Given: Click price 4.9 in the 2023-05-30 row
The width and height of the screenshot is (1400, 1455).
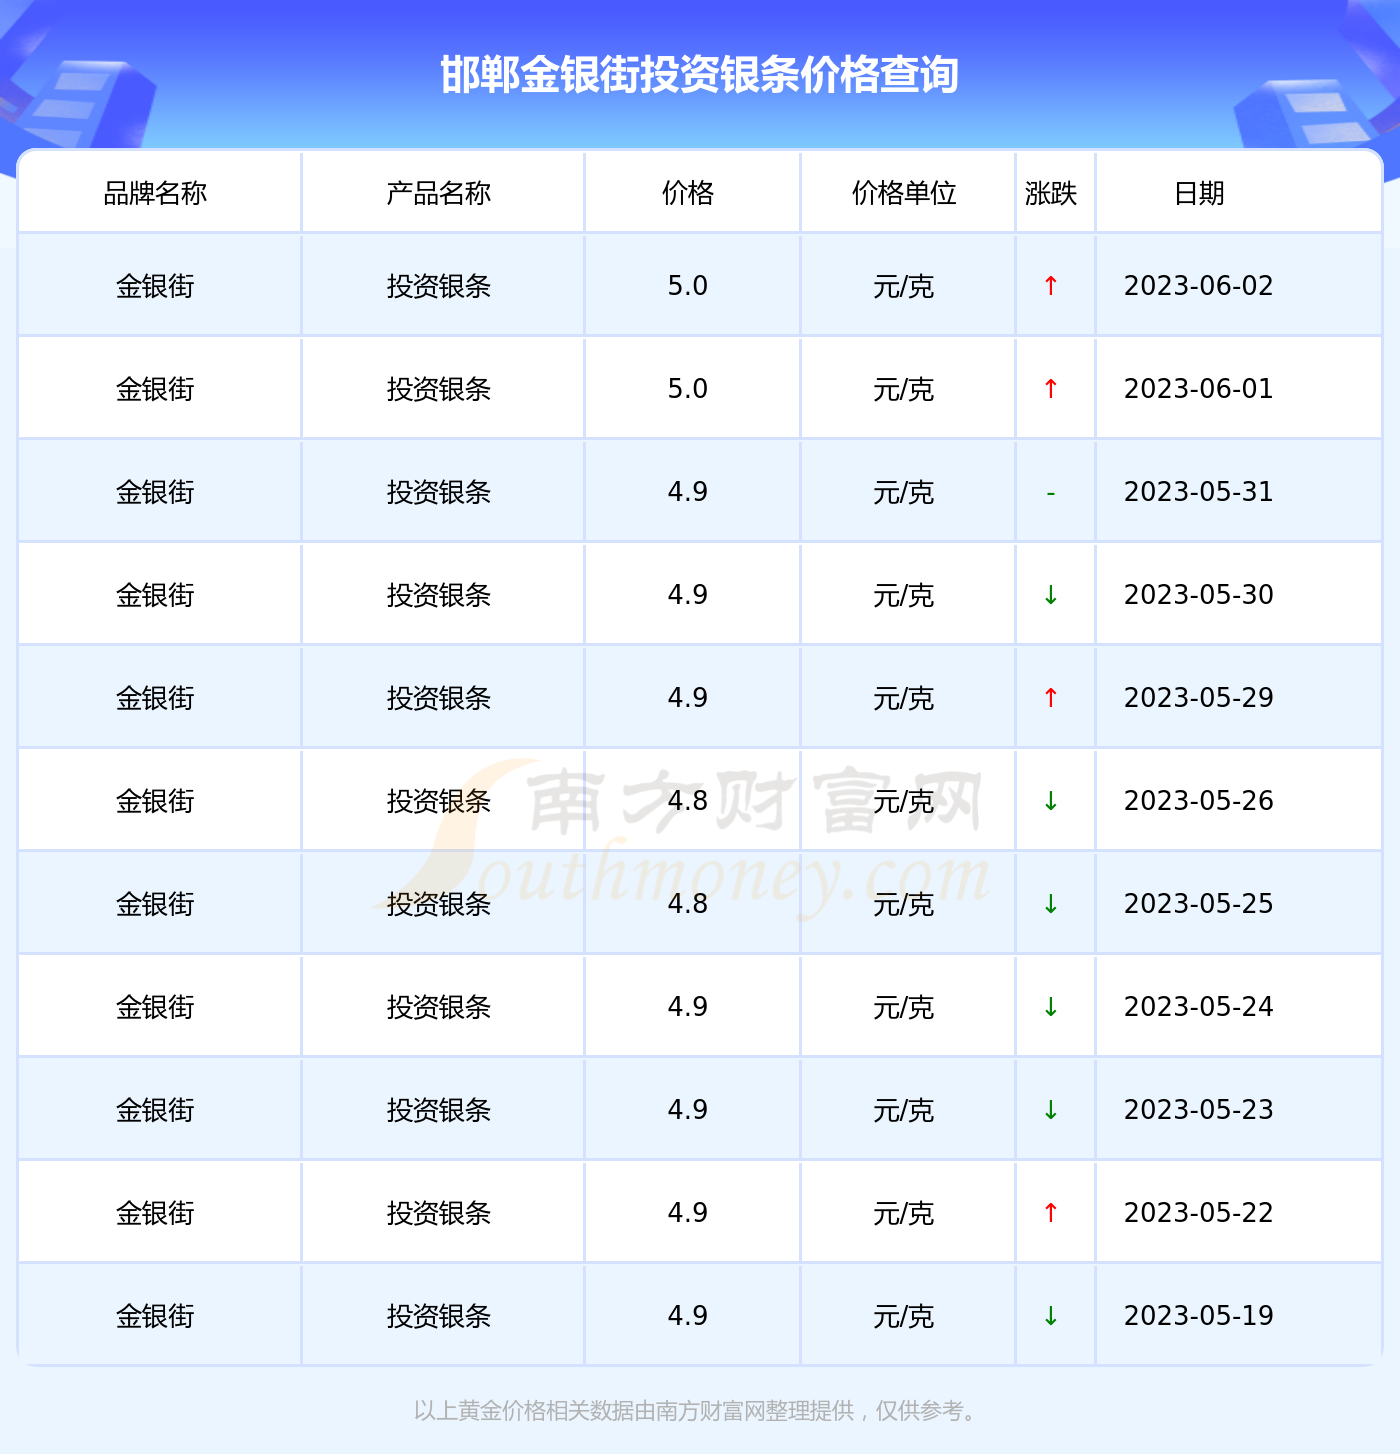Looking at the screenshot, I should coord(688,595).
